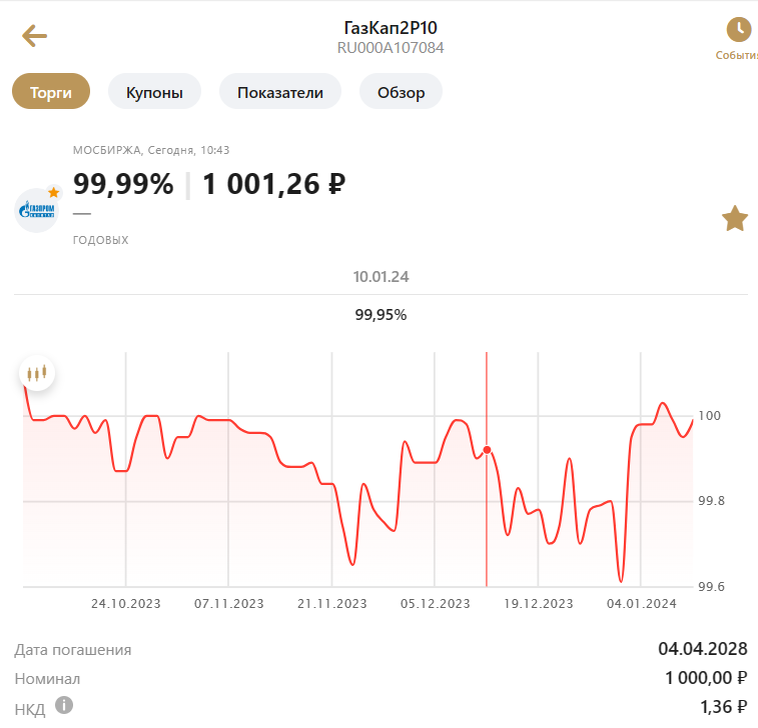Click the НКД value 1,36 ₽
This screenshot has width=758, height=728.
[724, 707]
